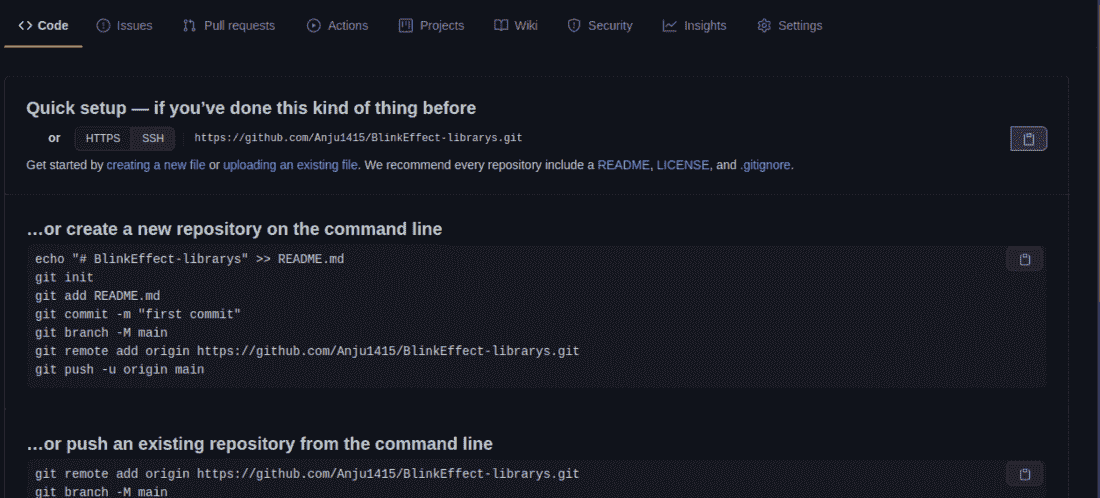Copy the create new repository commands
This screenshot has height=498, width=1100.
point(1024,260)
